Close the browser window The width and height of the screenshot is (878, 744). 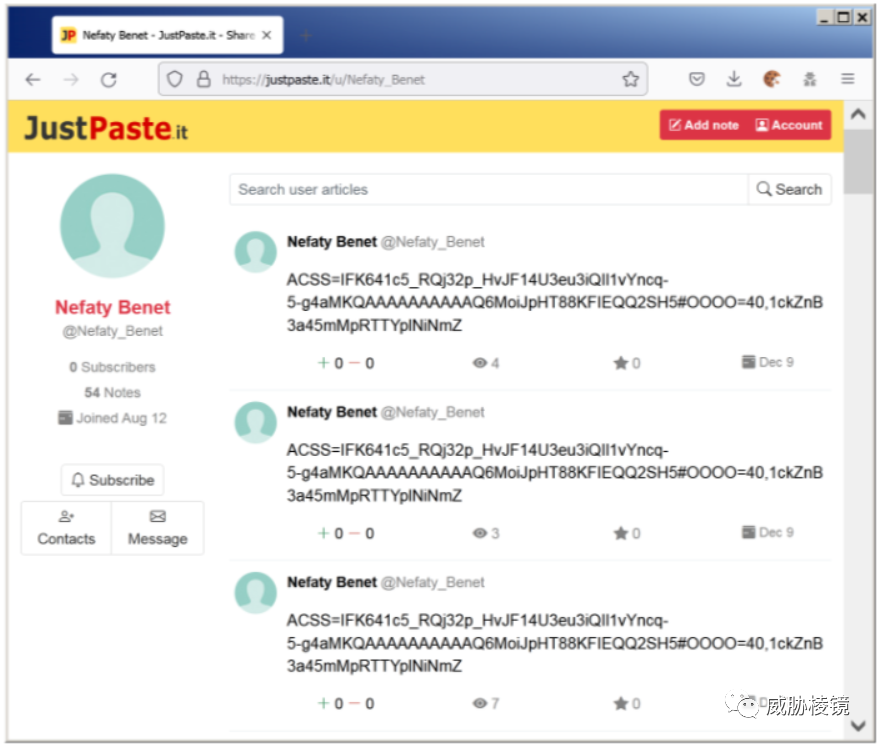pyautogui.click(x=862, y=18)
